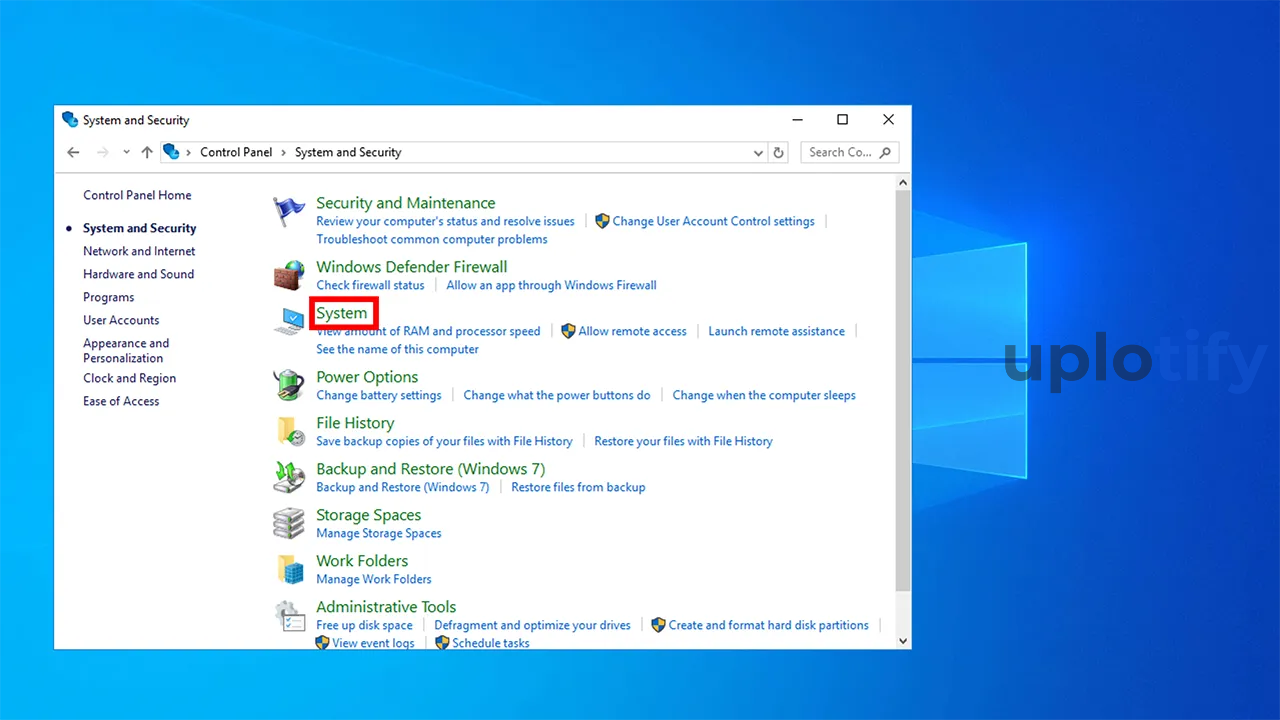Open Power Options heading
Screen dimensions: 1280x720
367,377
